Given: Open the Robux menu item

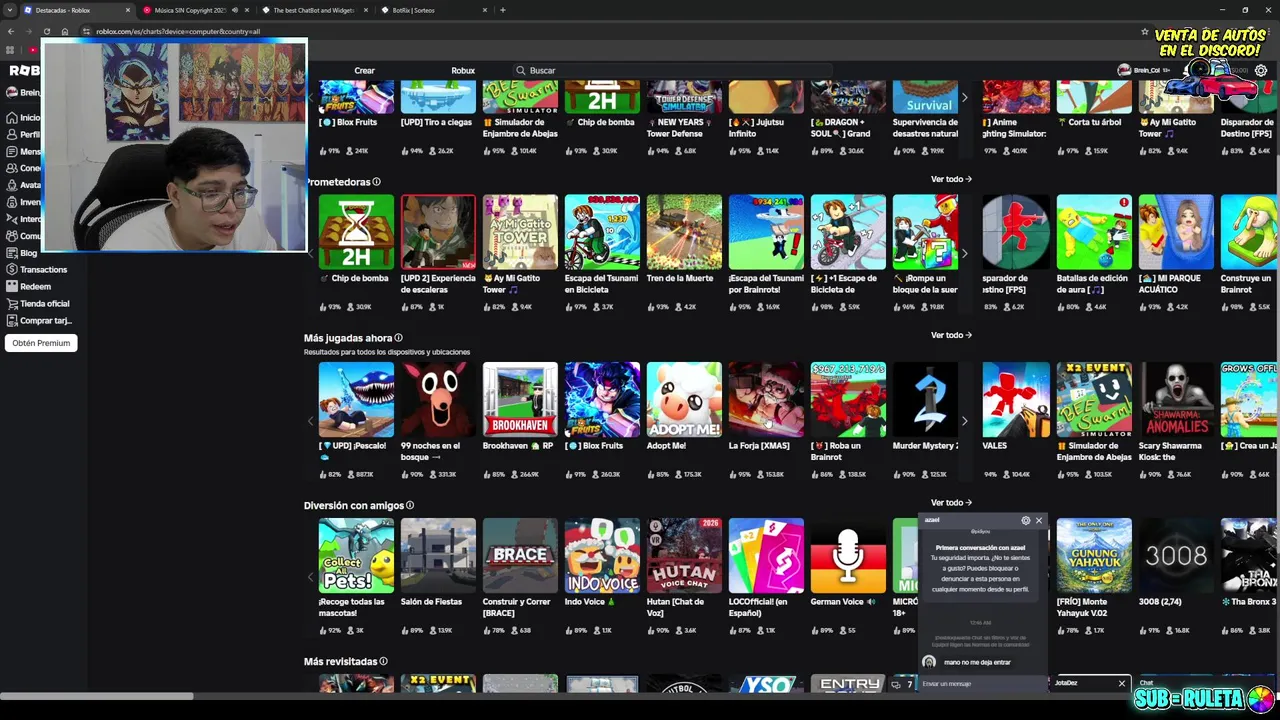Looking at the screenshot, I should point(463,71).
